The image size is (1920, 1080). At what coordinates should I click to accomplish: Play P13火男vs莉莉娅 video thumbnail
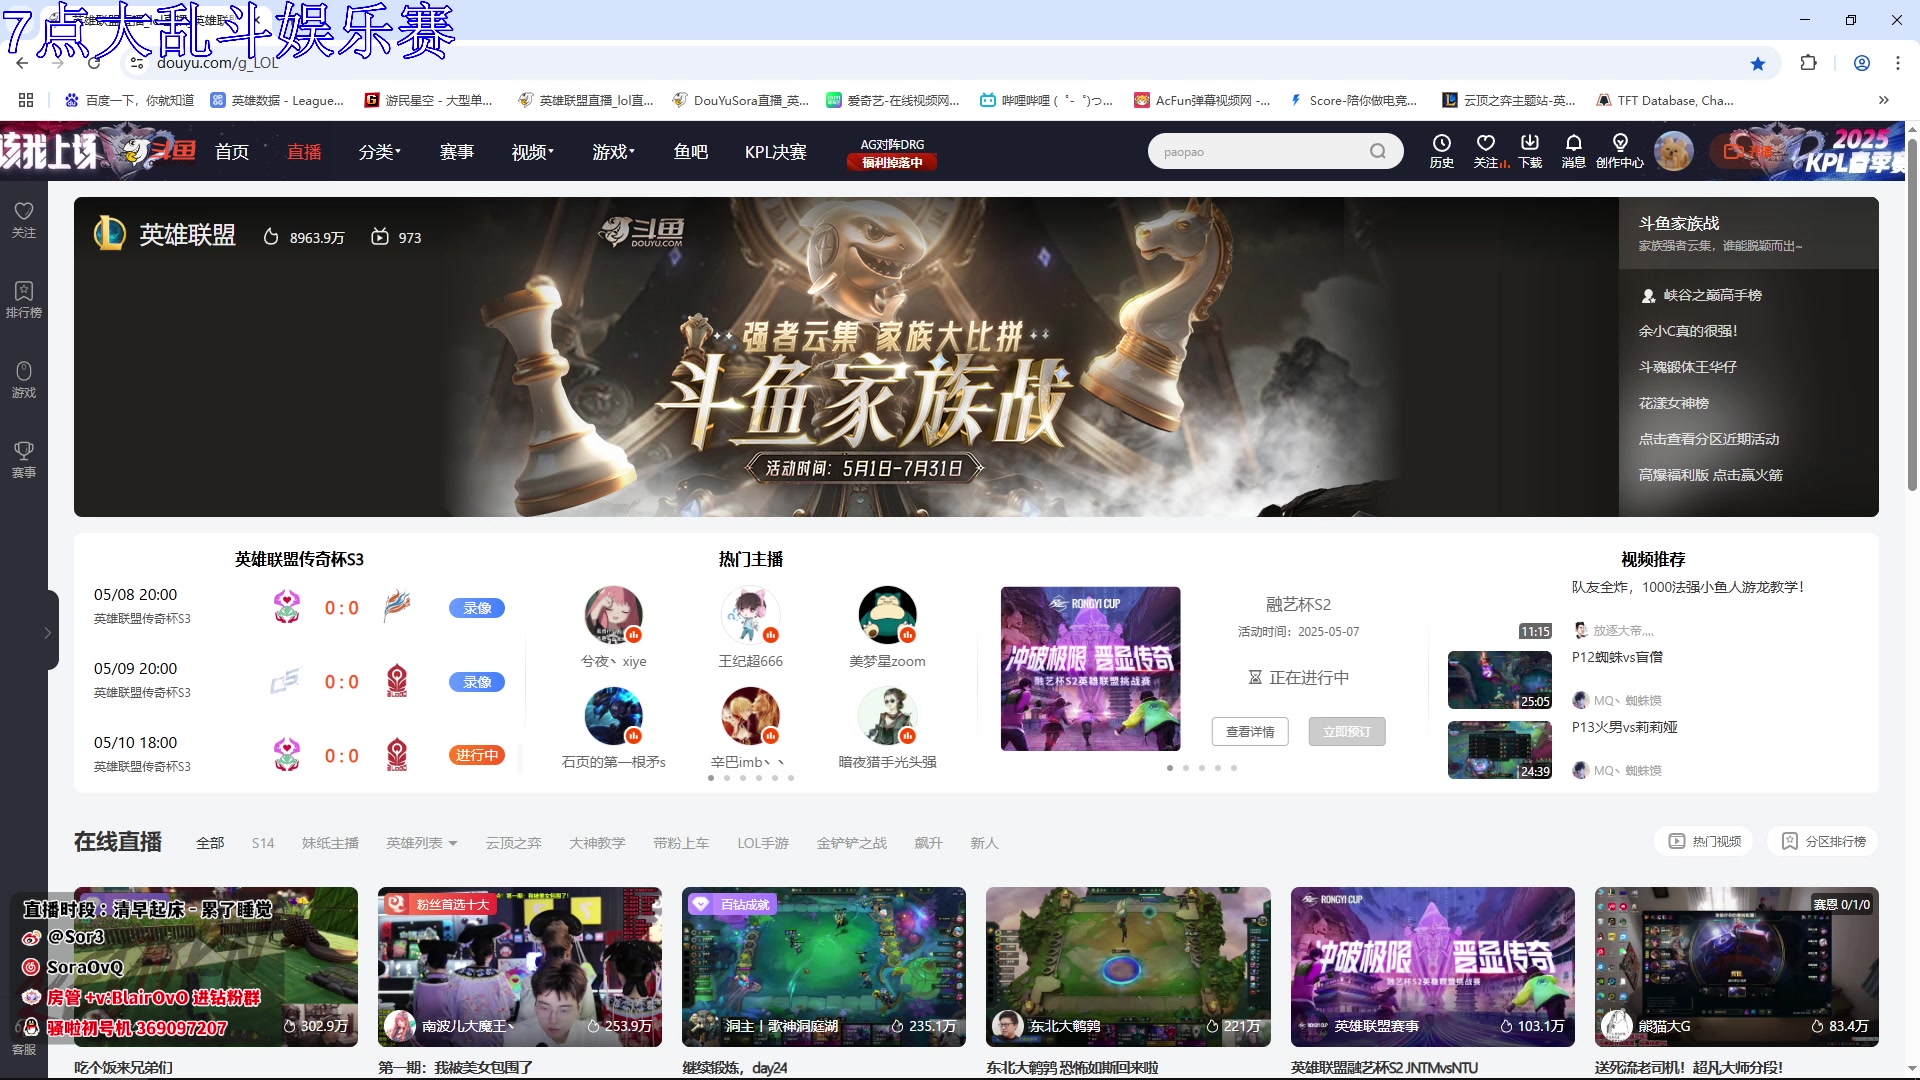click(1499, 750)
